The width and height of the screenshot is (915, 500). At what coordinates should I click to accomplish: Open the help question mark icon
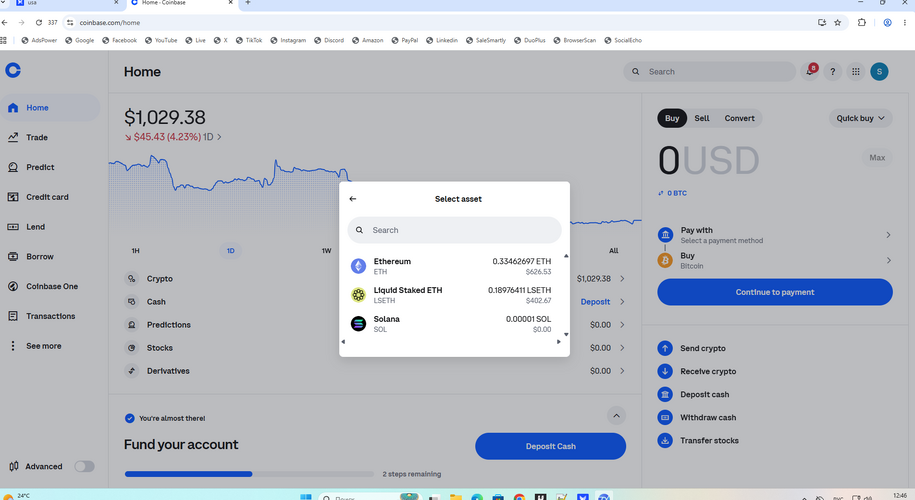833,72
